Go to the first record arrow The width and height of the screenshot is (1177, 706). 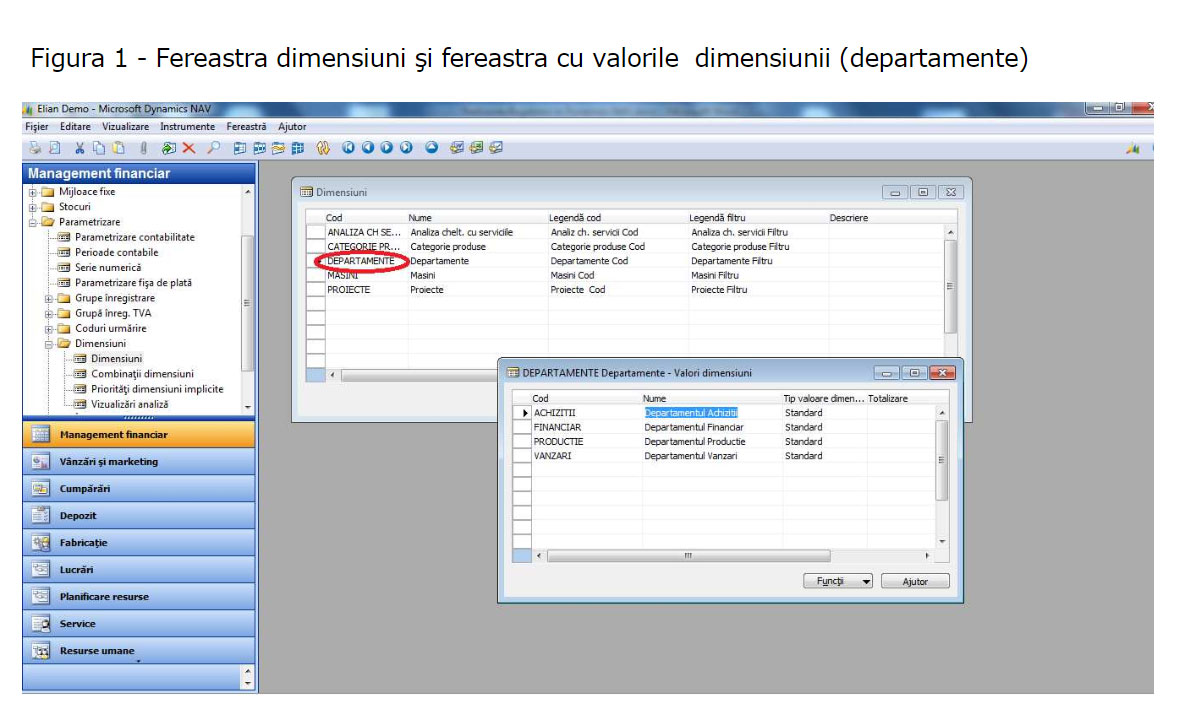(349, 148)
